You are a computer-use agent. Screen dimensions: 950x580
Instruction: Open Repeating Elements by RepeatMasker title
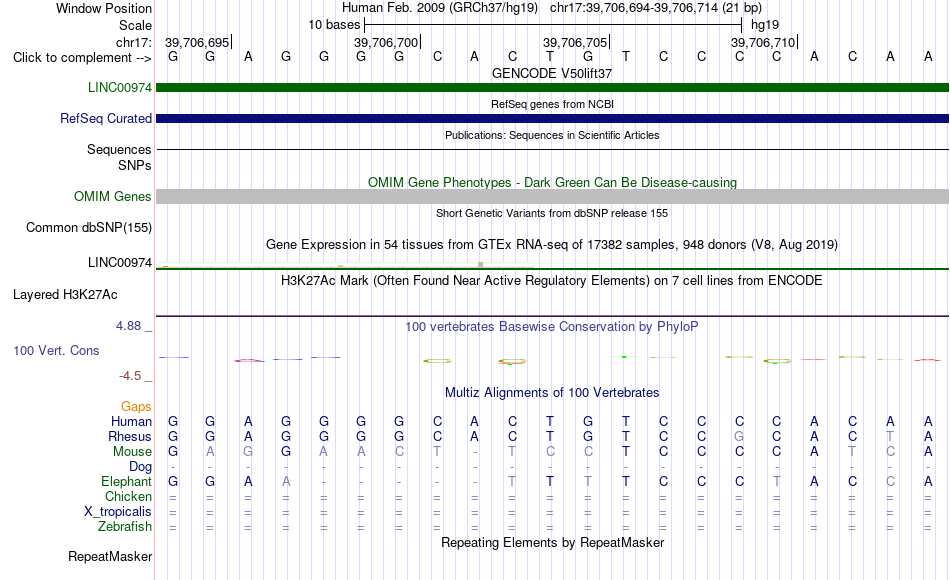pos(552,542)
